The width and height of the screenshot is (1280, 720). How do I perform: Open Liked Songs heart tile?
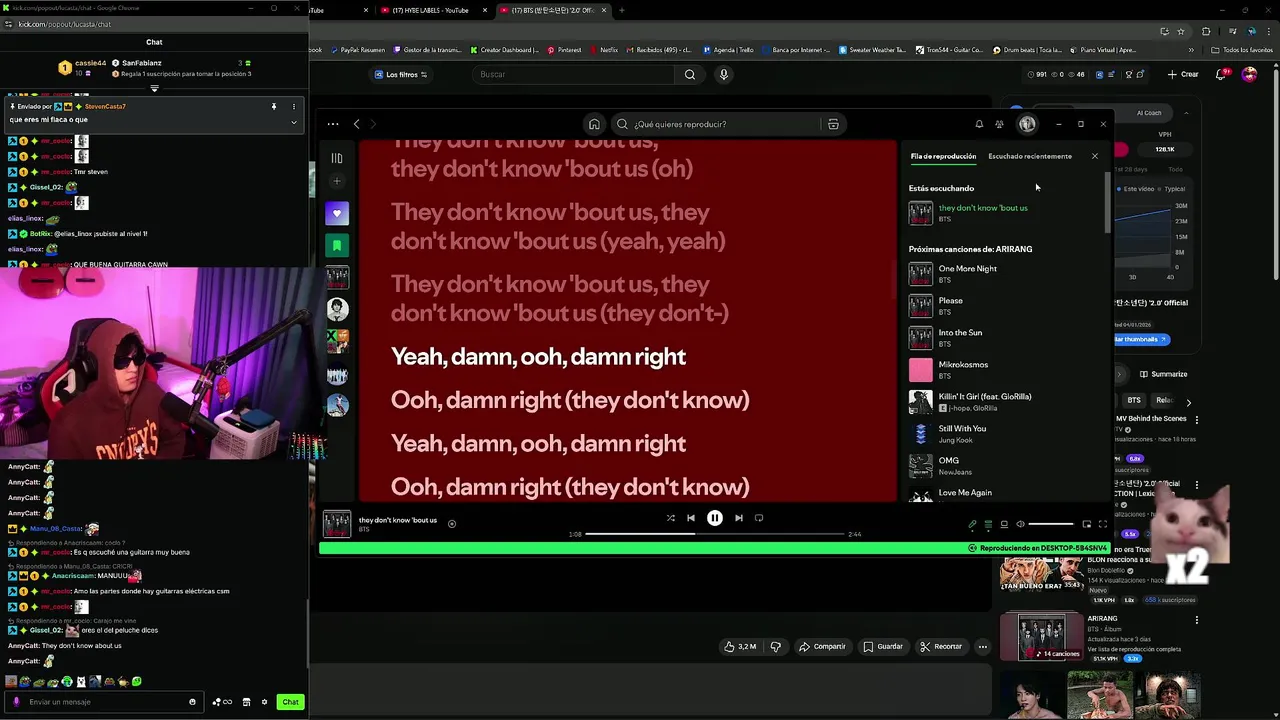pos(337,213)
